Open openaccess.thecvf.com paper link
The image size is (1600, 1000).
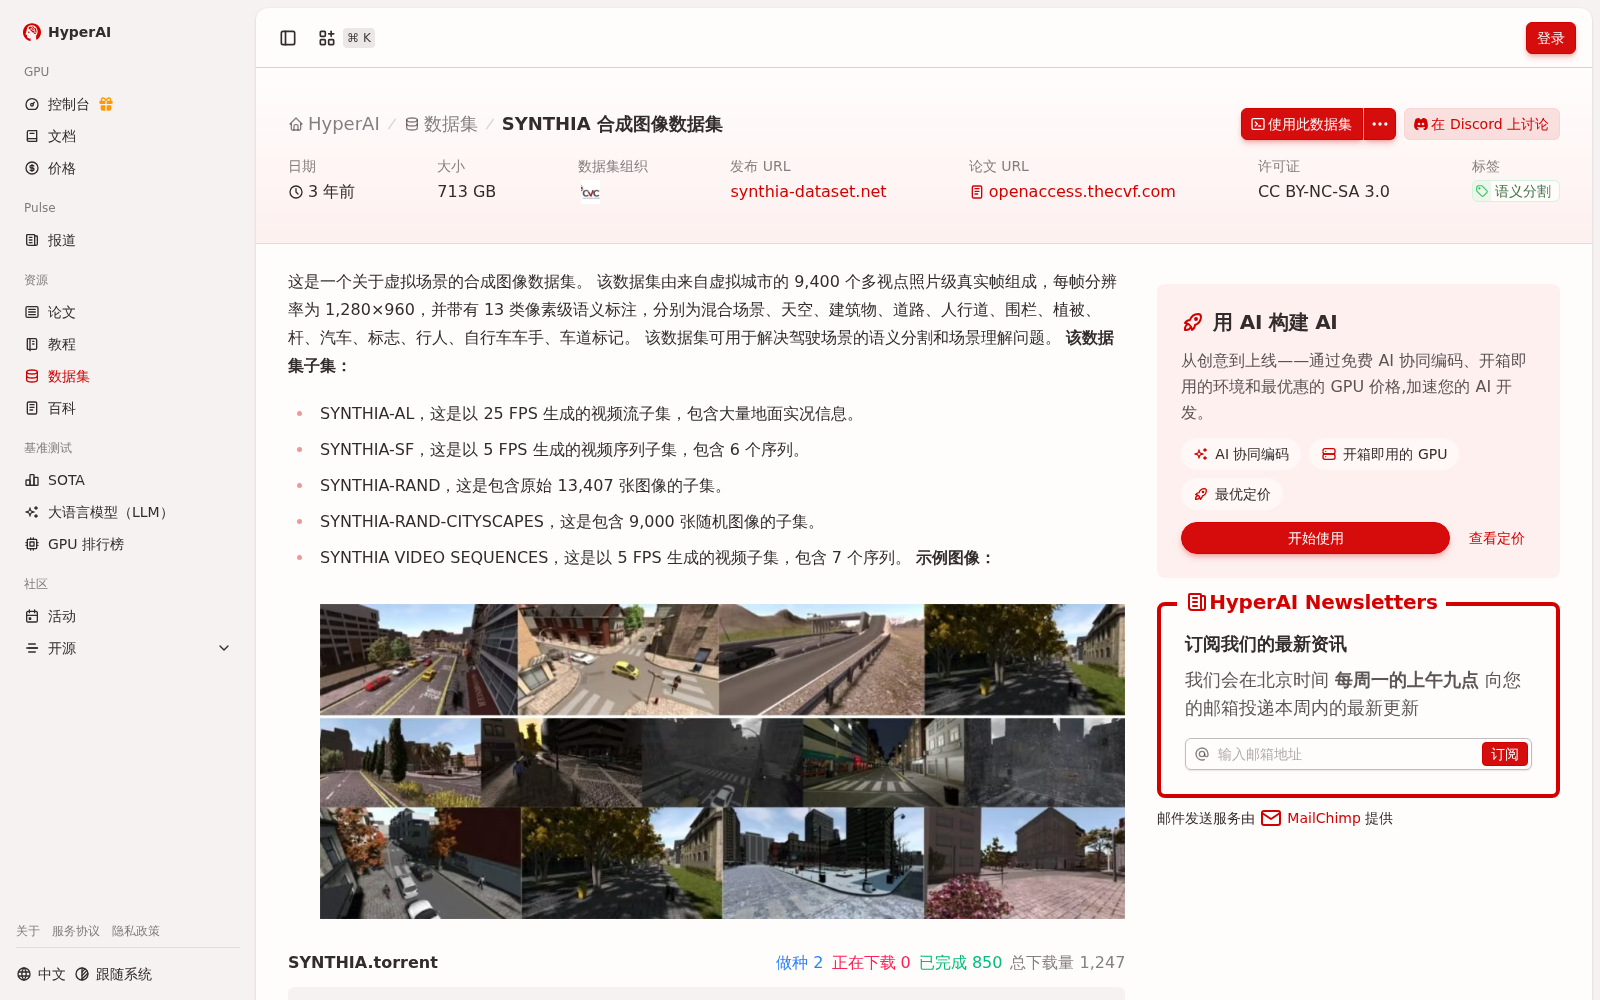click(x=1072, y=191)
